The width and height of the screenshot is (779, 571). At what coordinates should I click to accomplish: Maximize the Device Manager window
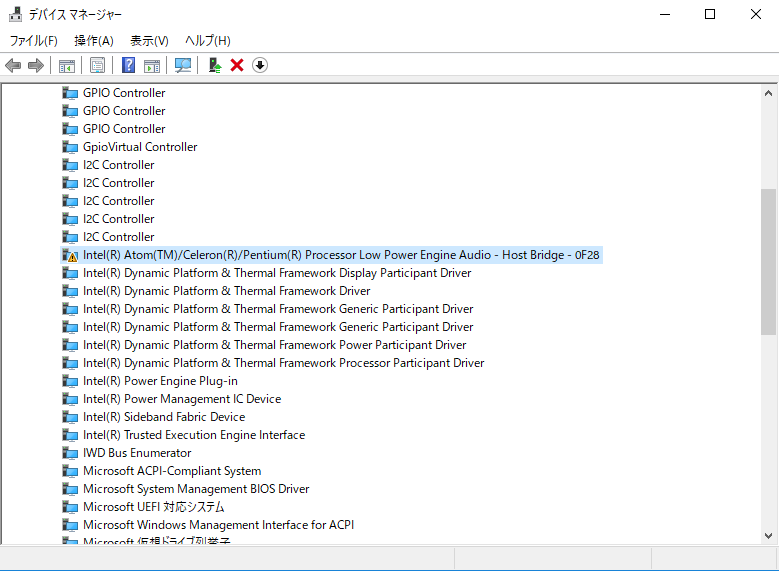click(710, 14)
